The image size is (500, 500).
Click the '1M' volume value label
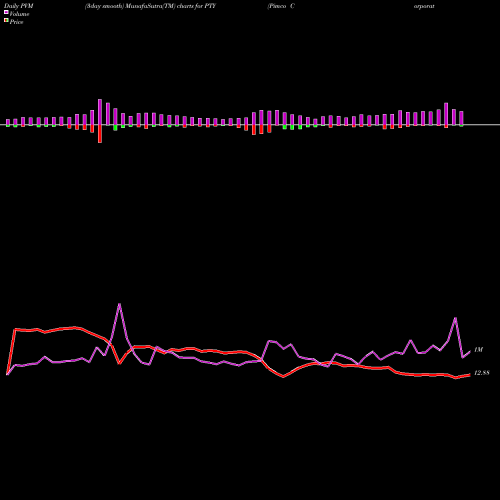pos(478,350)
